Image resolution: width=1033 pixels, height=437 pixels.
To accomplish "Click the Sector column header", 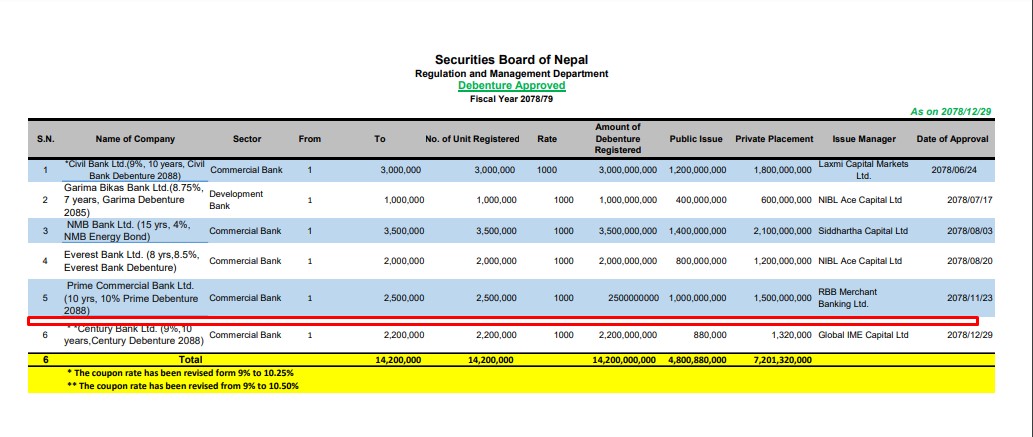I will pyautogui.click(x=246, y=139).
